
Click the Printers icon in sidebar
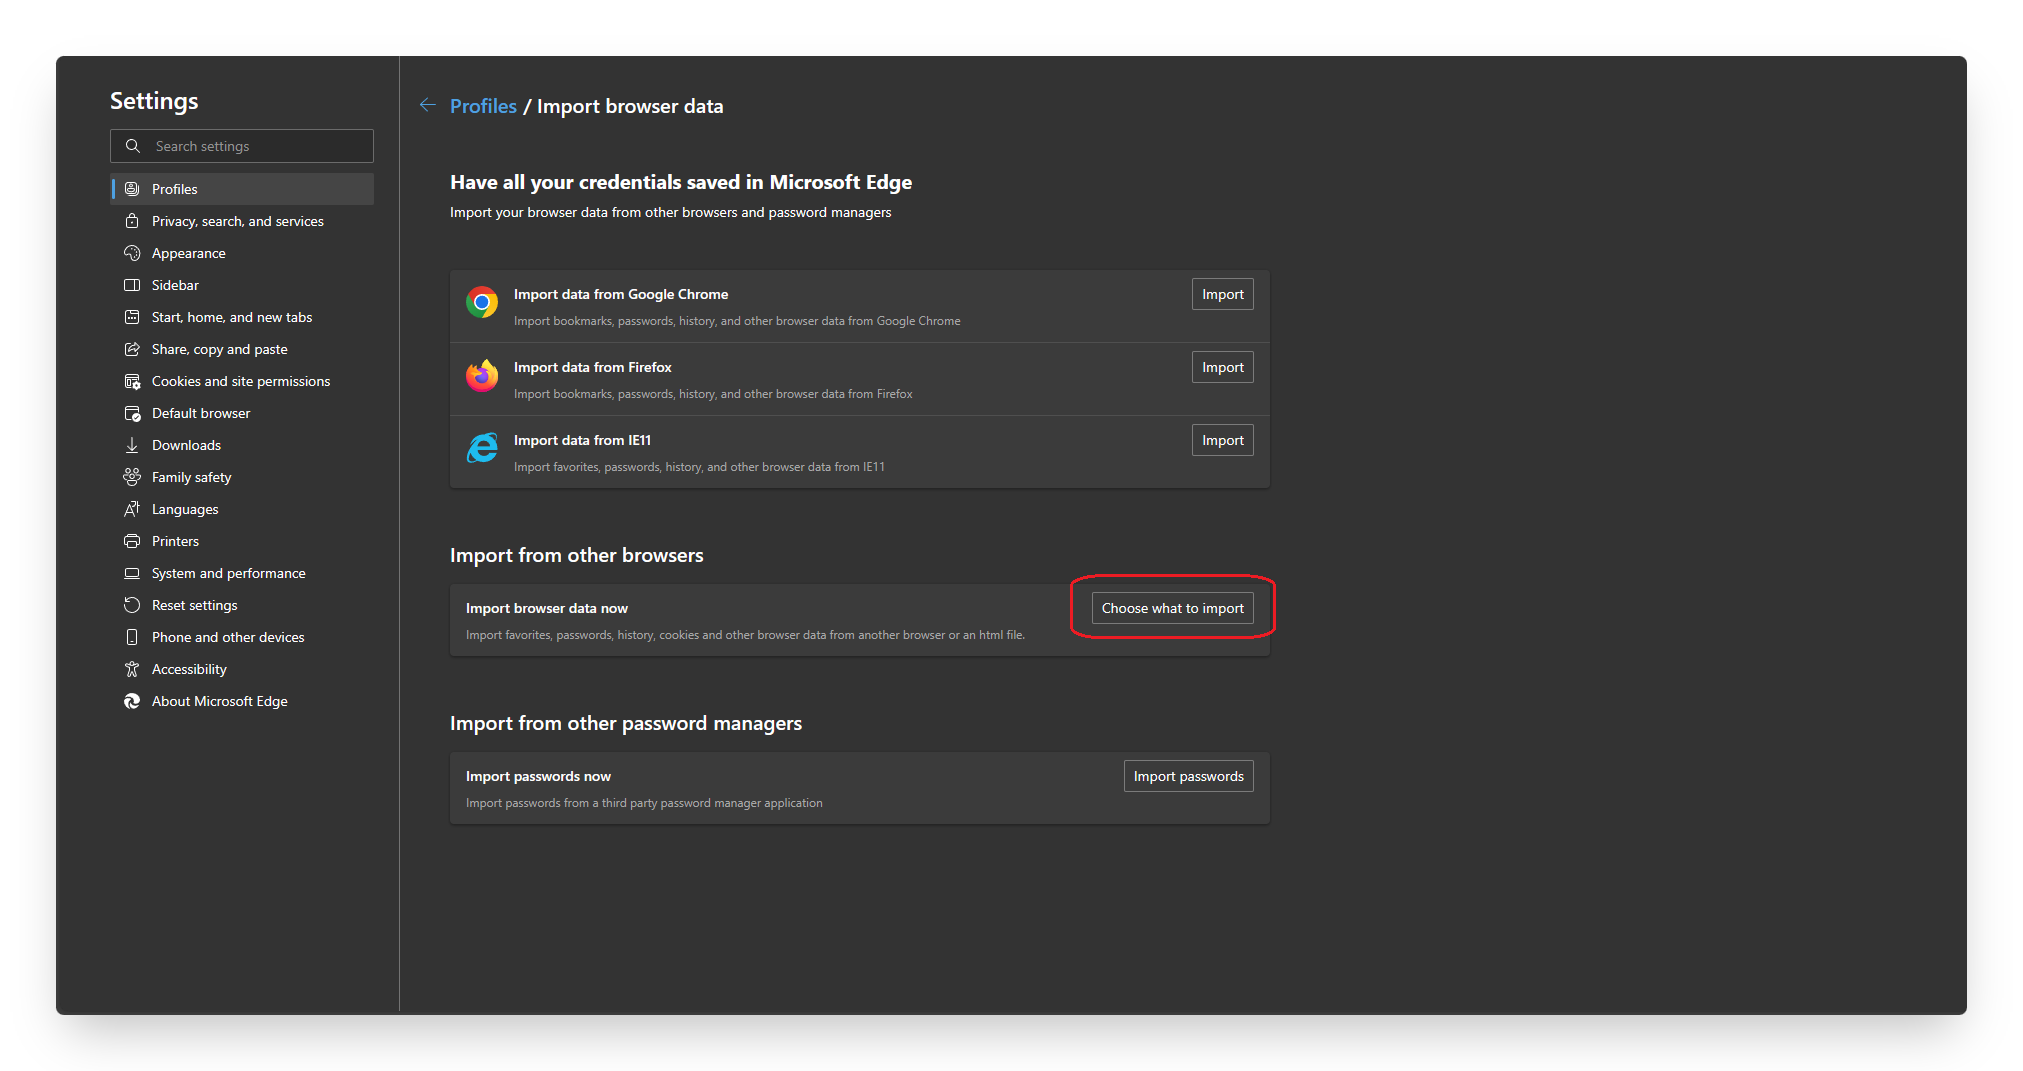click(132, 541)
